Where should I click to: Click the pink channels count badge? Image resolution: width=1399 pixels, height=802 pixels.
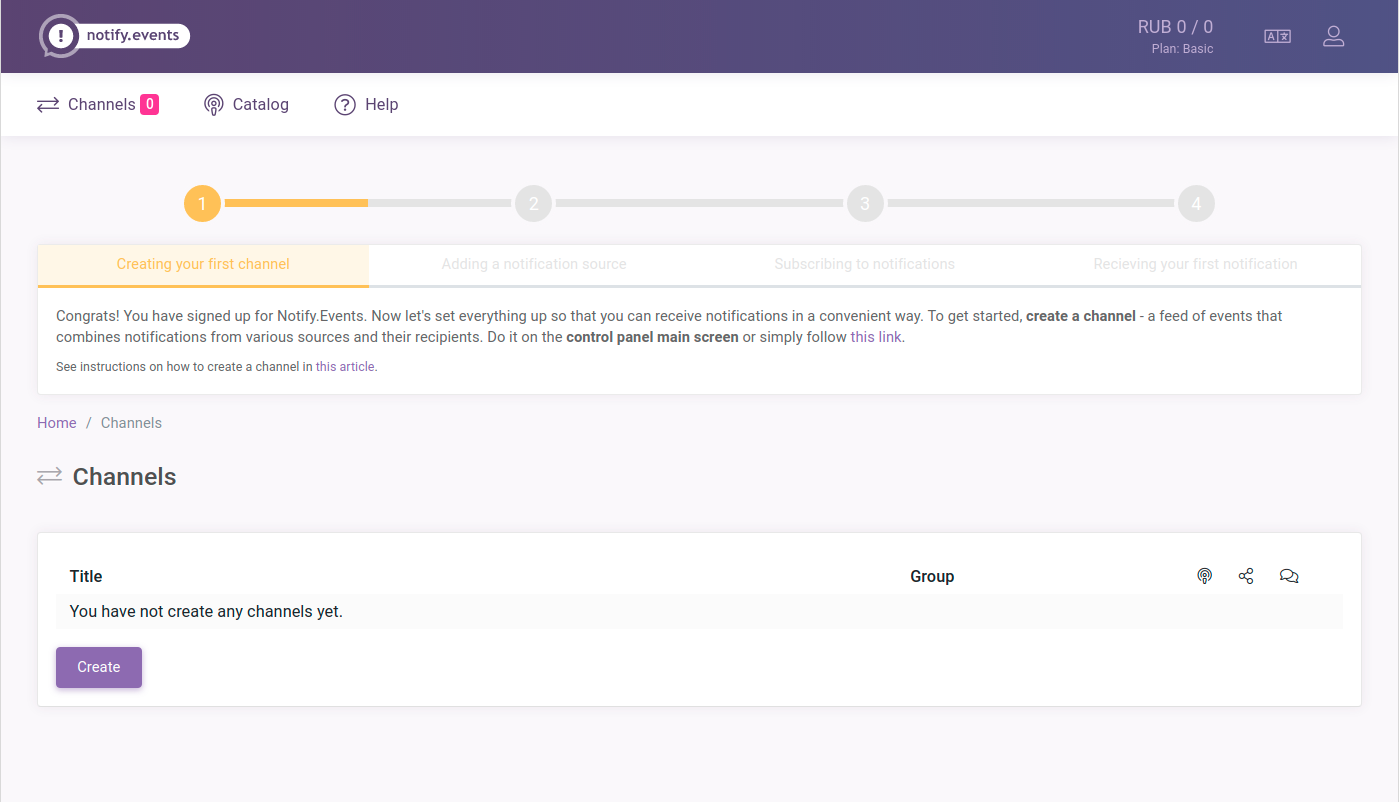pyautogui.click(x=149, y=104)
